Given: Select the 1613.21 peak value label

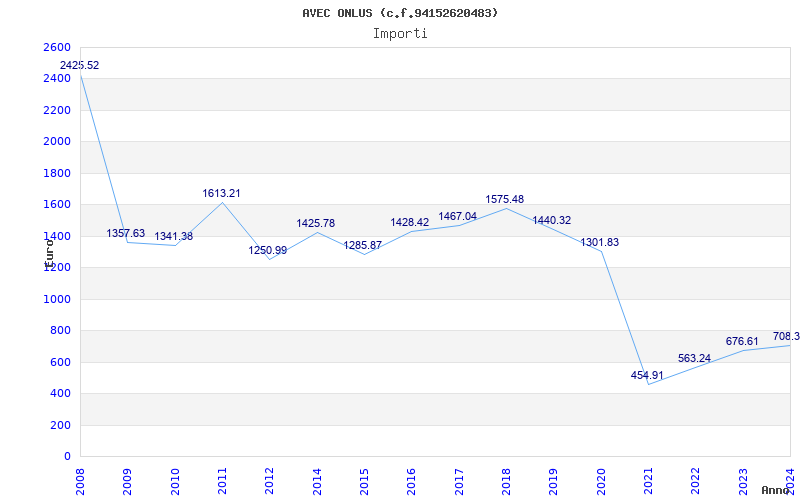Looking at the screenshot, I should (221, 193).
